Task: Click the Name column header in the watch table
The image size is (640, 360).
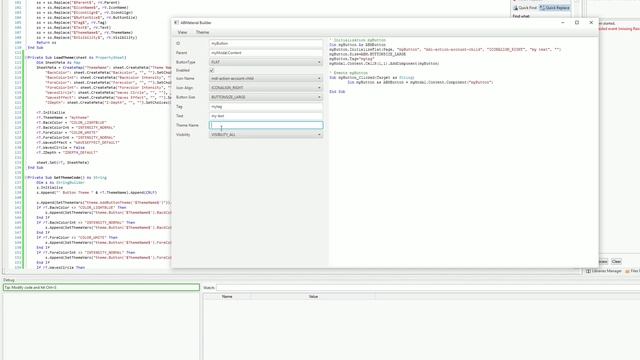Action: pyautogui.click(x=227, y=297)
